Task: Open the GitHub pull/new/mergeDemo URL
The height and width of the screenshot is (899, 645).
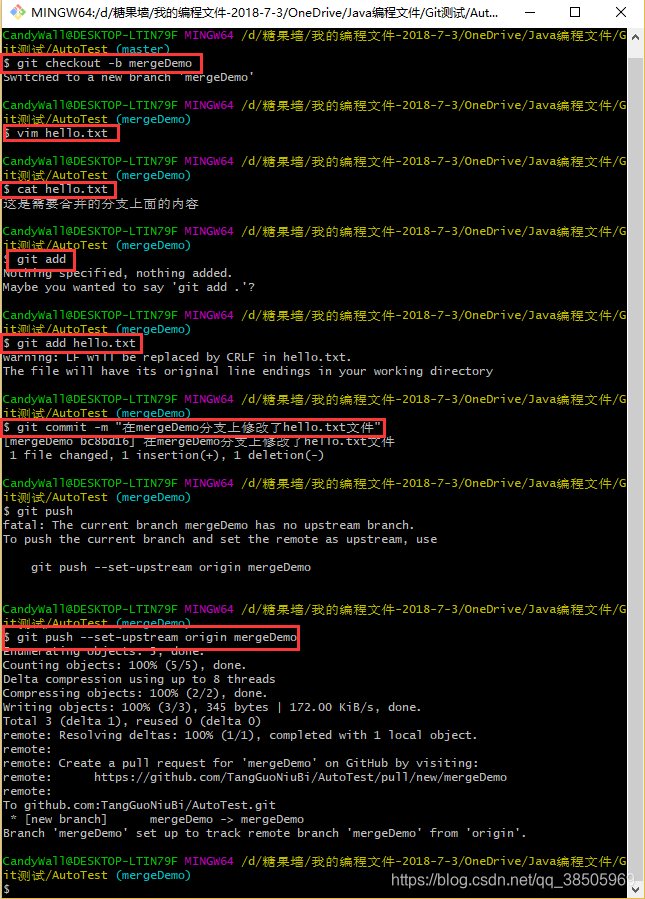Action: click(x=300, y=777)
